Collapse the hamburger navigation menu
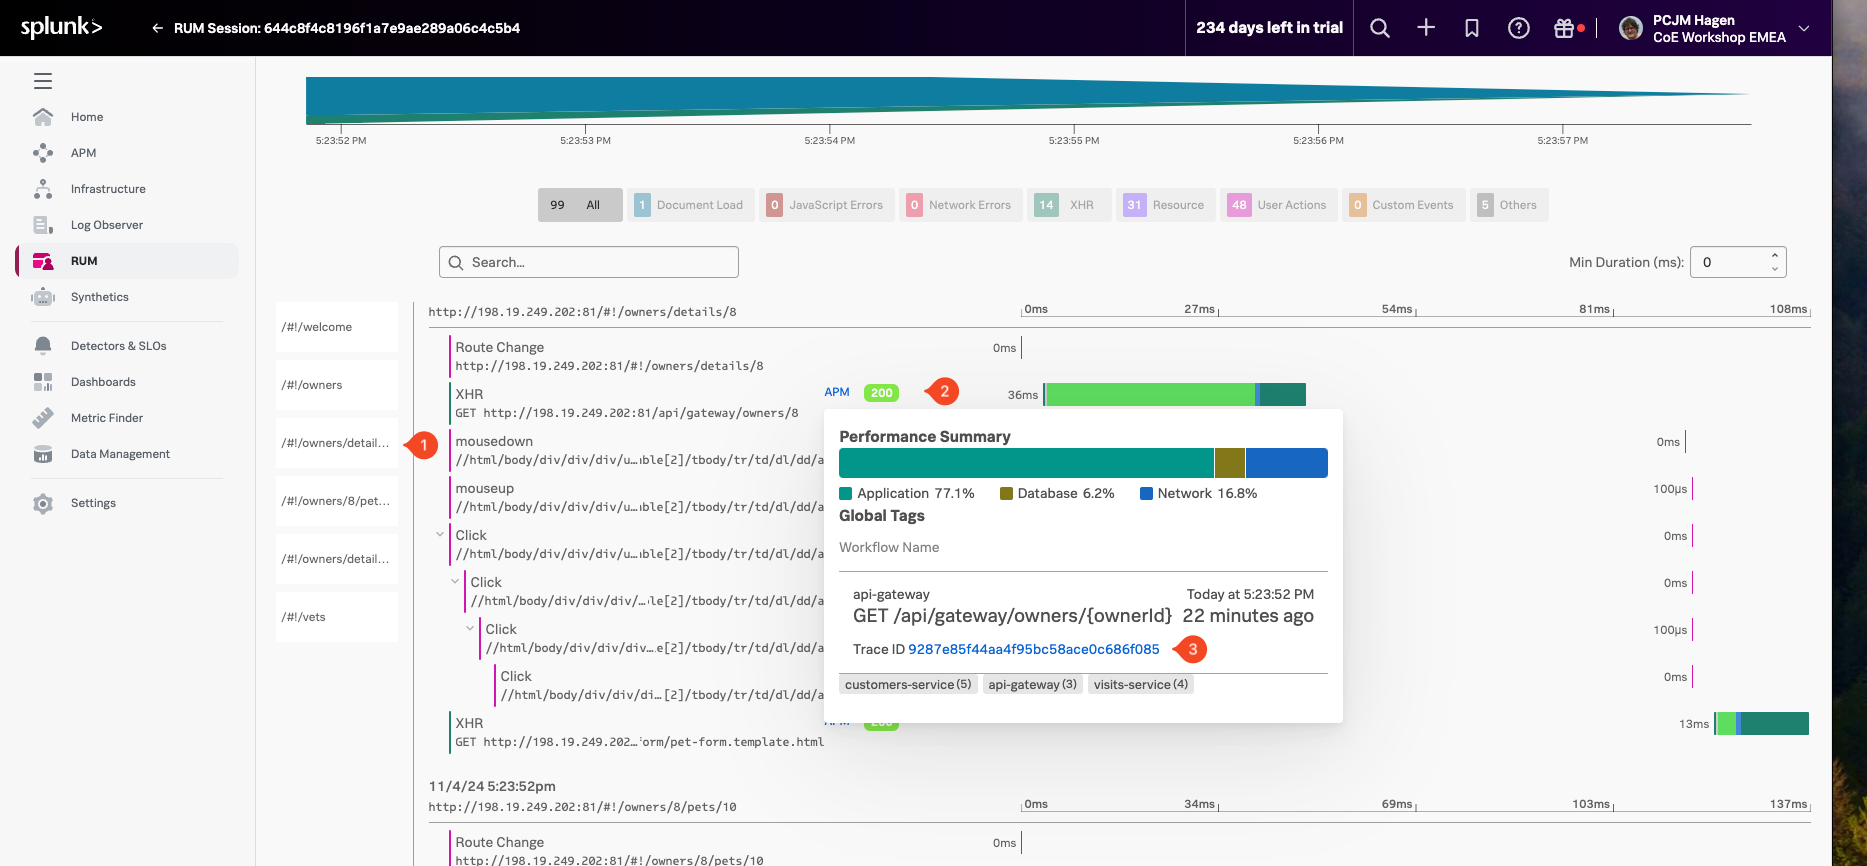This screenshot has width=1867, height=866. pos(43,81)
